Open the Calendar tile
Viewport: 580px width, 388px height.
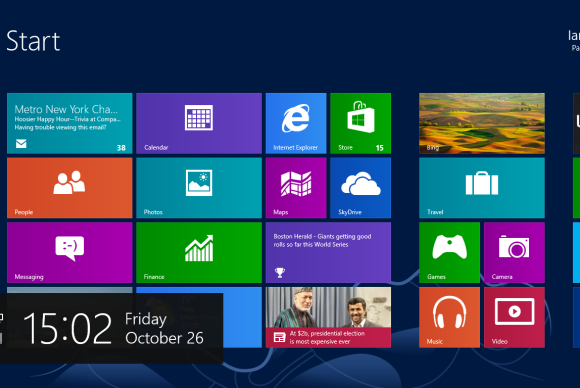click(199, 123)
